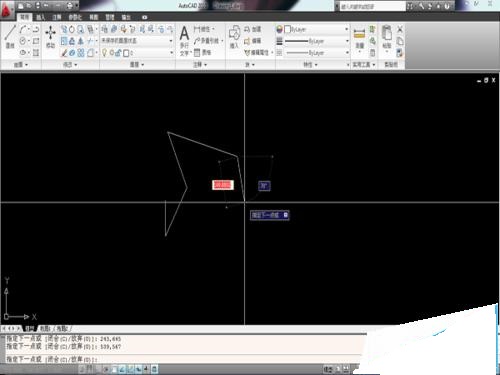500x375 pixels.
Task: Switch to the Annotate (注释) ribbon tab
Action: tap(57, 17)
